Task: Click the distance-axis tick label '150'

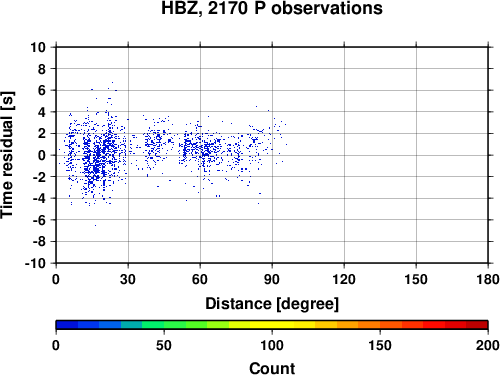Action: (x=416, y=279)
